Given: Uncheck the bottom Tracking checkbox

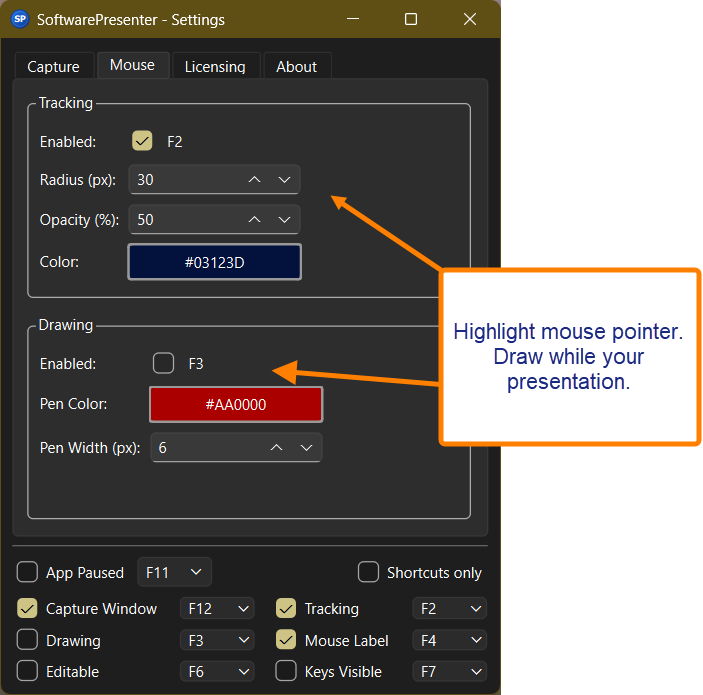Looking at the screenshot, I should pos(286,608).
